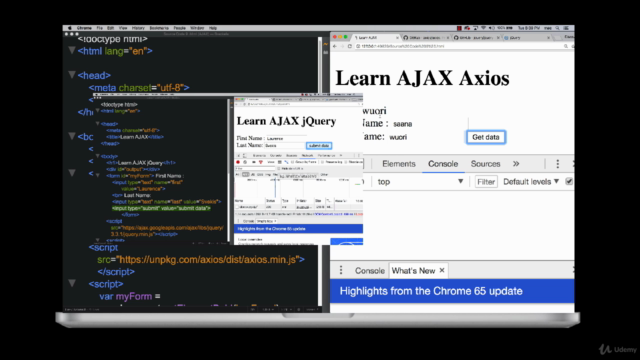Collapse the html lang="en" fold triangle
This screenshot has width=640, height=360.
click(72, 51)
